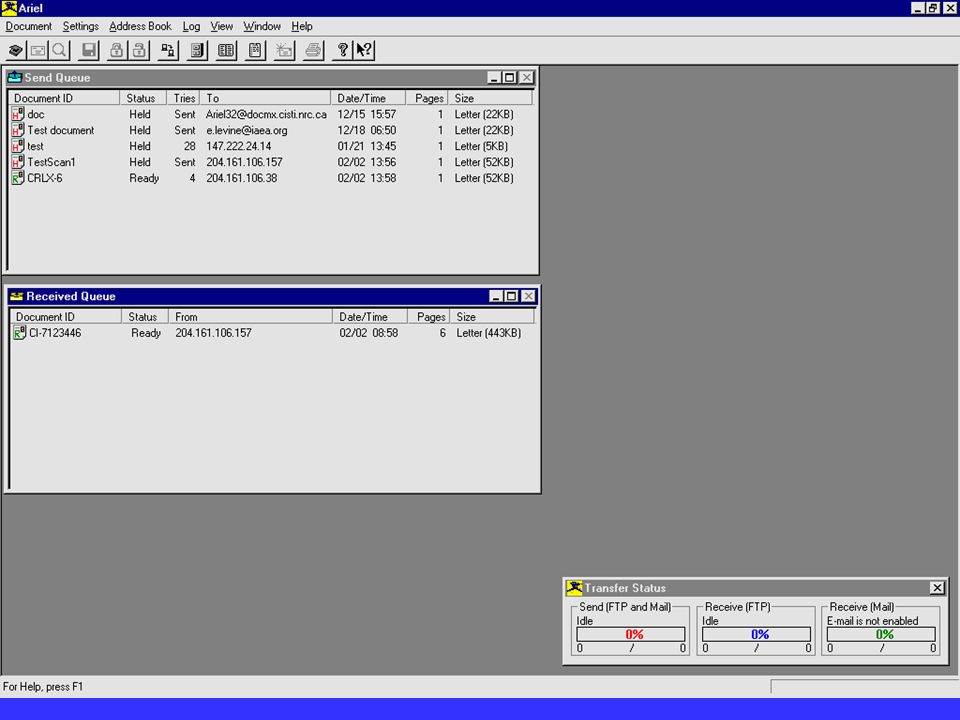The width and height of the screenshot is (960, 720).
Task: Sort Send Queue by Document ID header
Action: pyautogui.click(x=64, y=98)
